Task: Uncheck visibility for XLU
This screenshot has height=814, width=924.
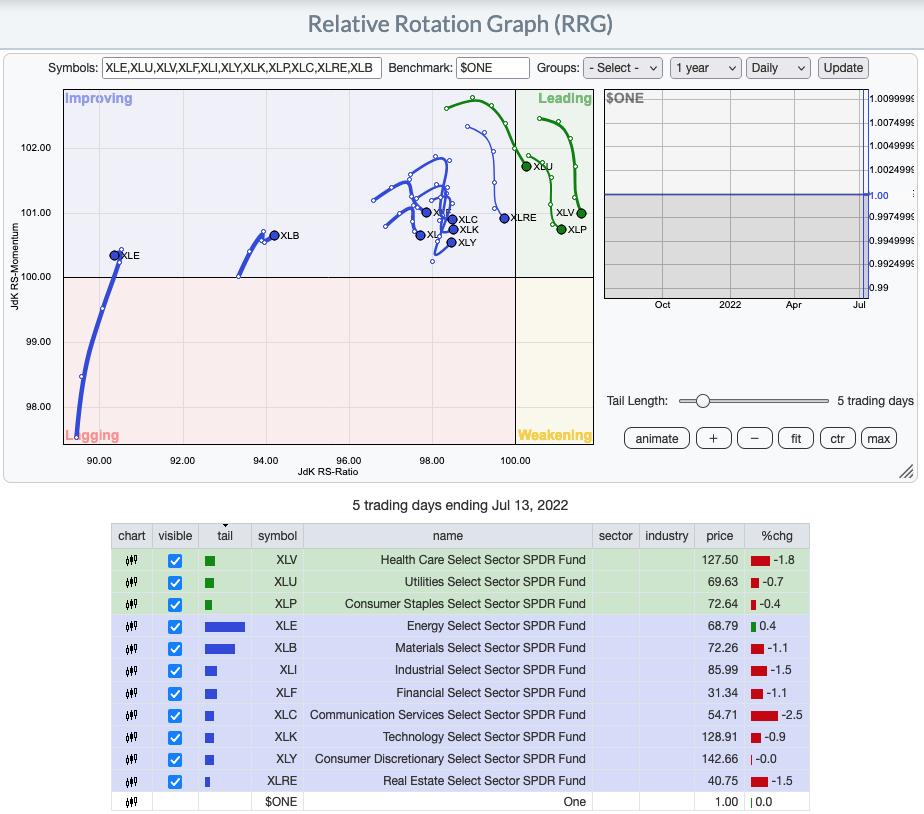Action: [x=175, y=582]
